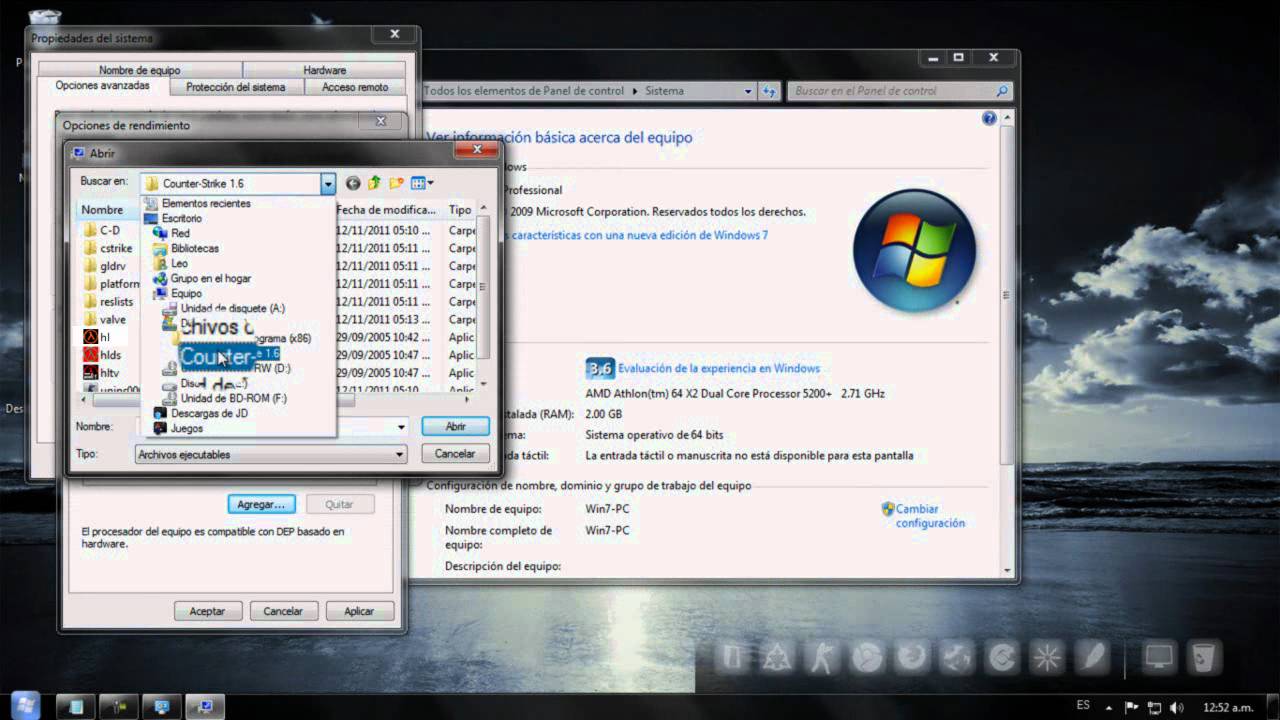Viewport: 1280px width, 720px height.
Task: Go up one folder level in Abrir dialog
Action: pos(375,183)
